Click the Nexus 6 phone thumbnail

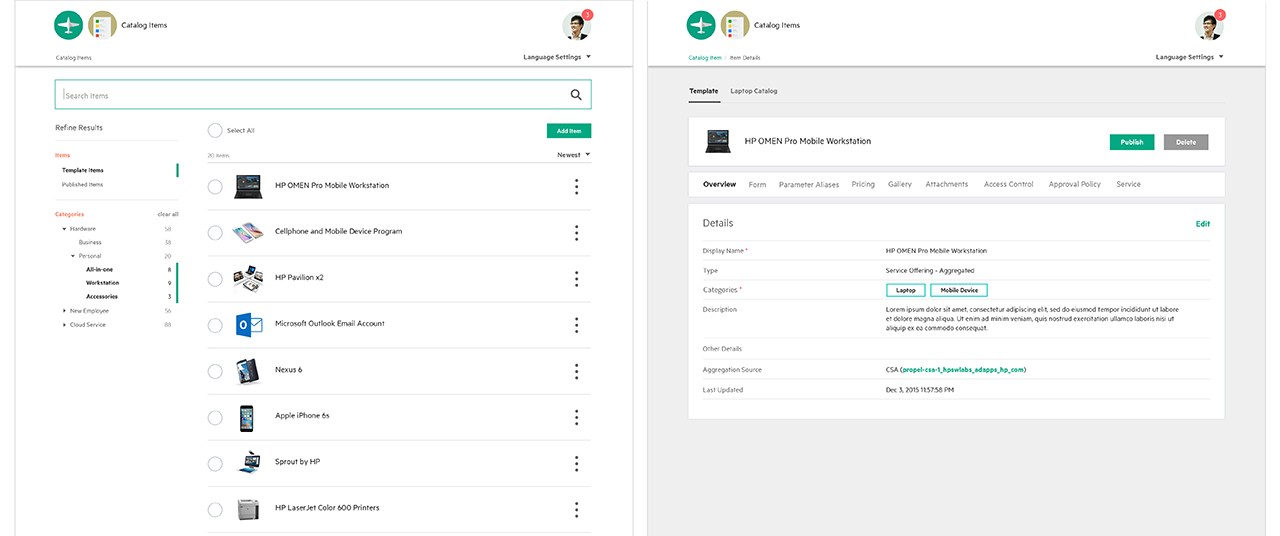click(x=248, y=371)
